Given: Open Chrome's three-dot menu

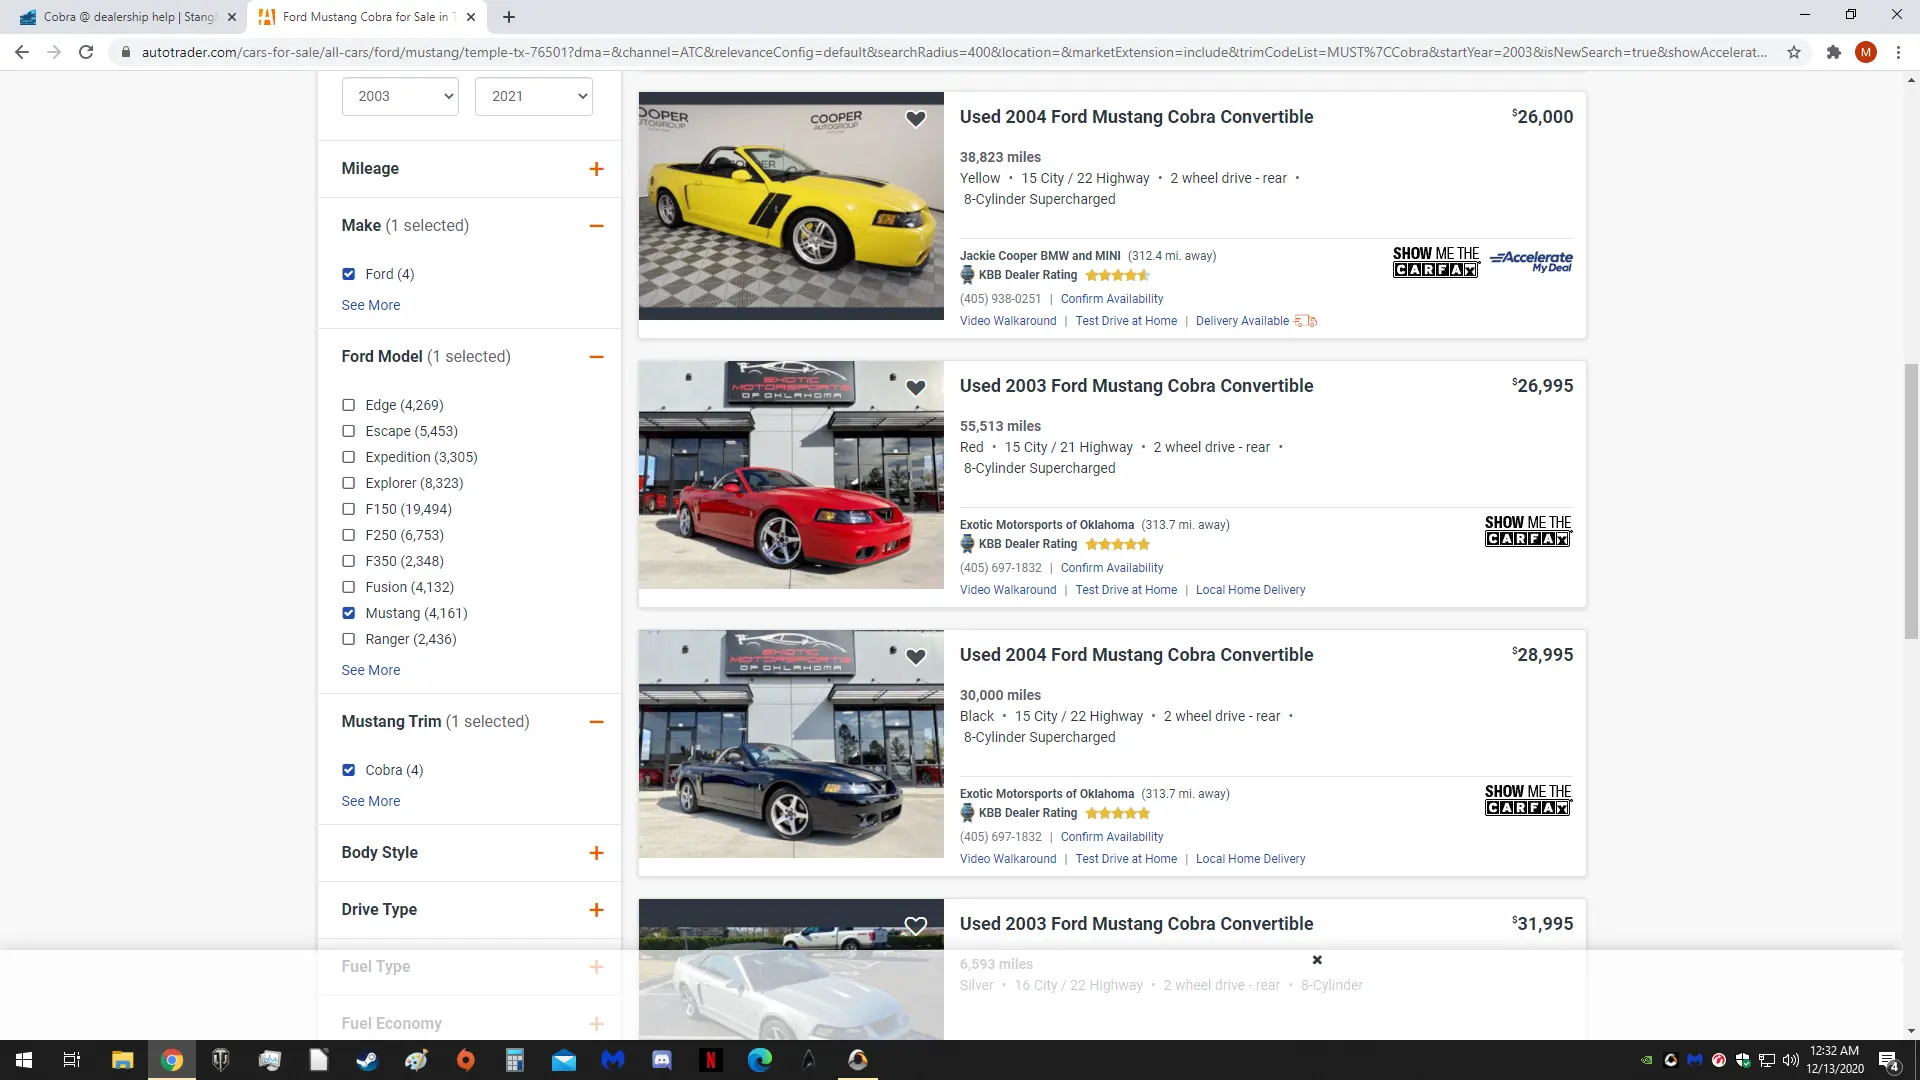Looking at the screenshot, I should pos(1898,52).
